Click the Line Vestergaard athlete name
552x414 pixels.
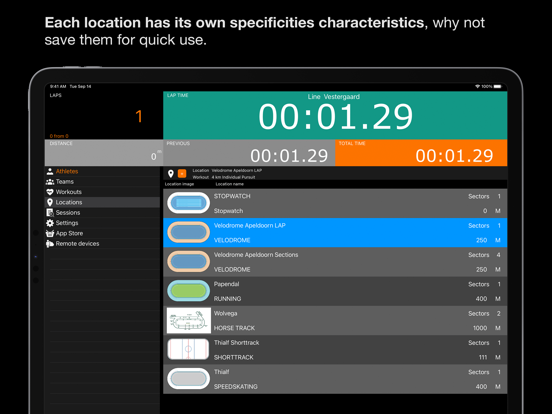pos(334,96)
